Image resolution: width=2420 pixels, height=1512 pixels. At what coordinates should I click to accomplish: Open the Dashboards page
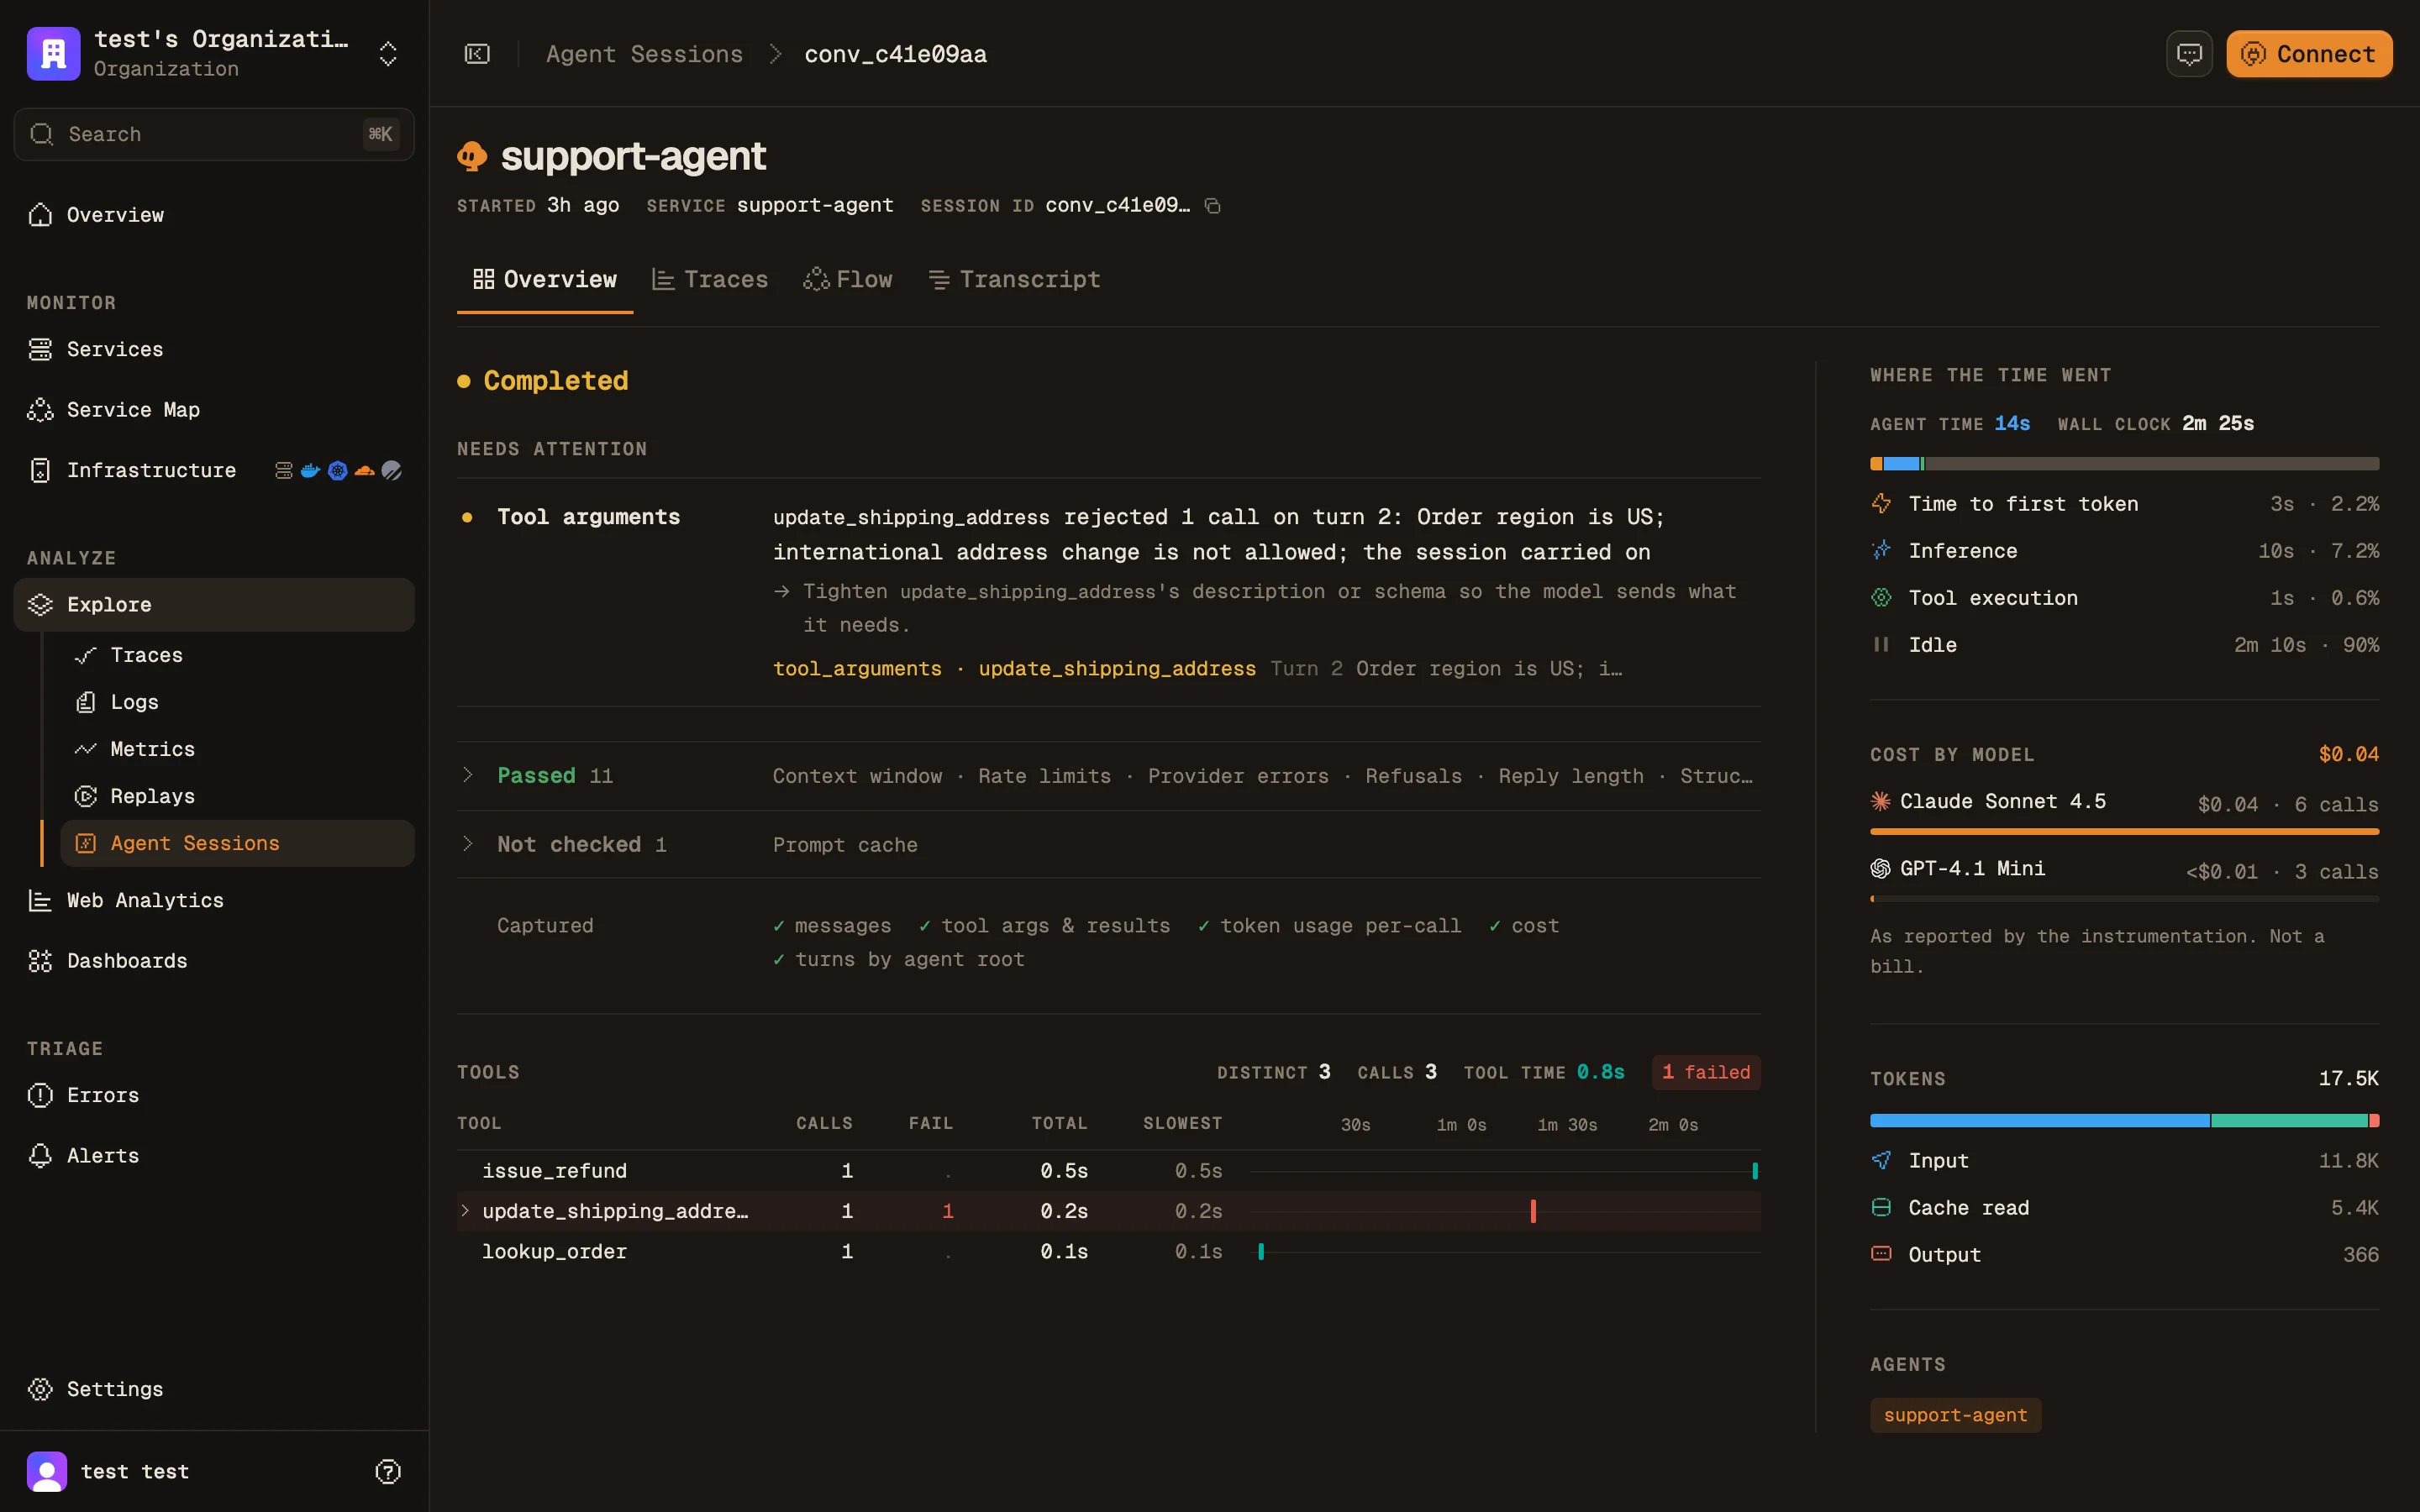click(214, 961)
